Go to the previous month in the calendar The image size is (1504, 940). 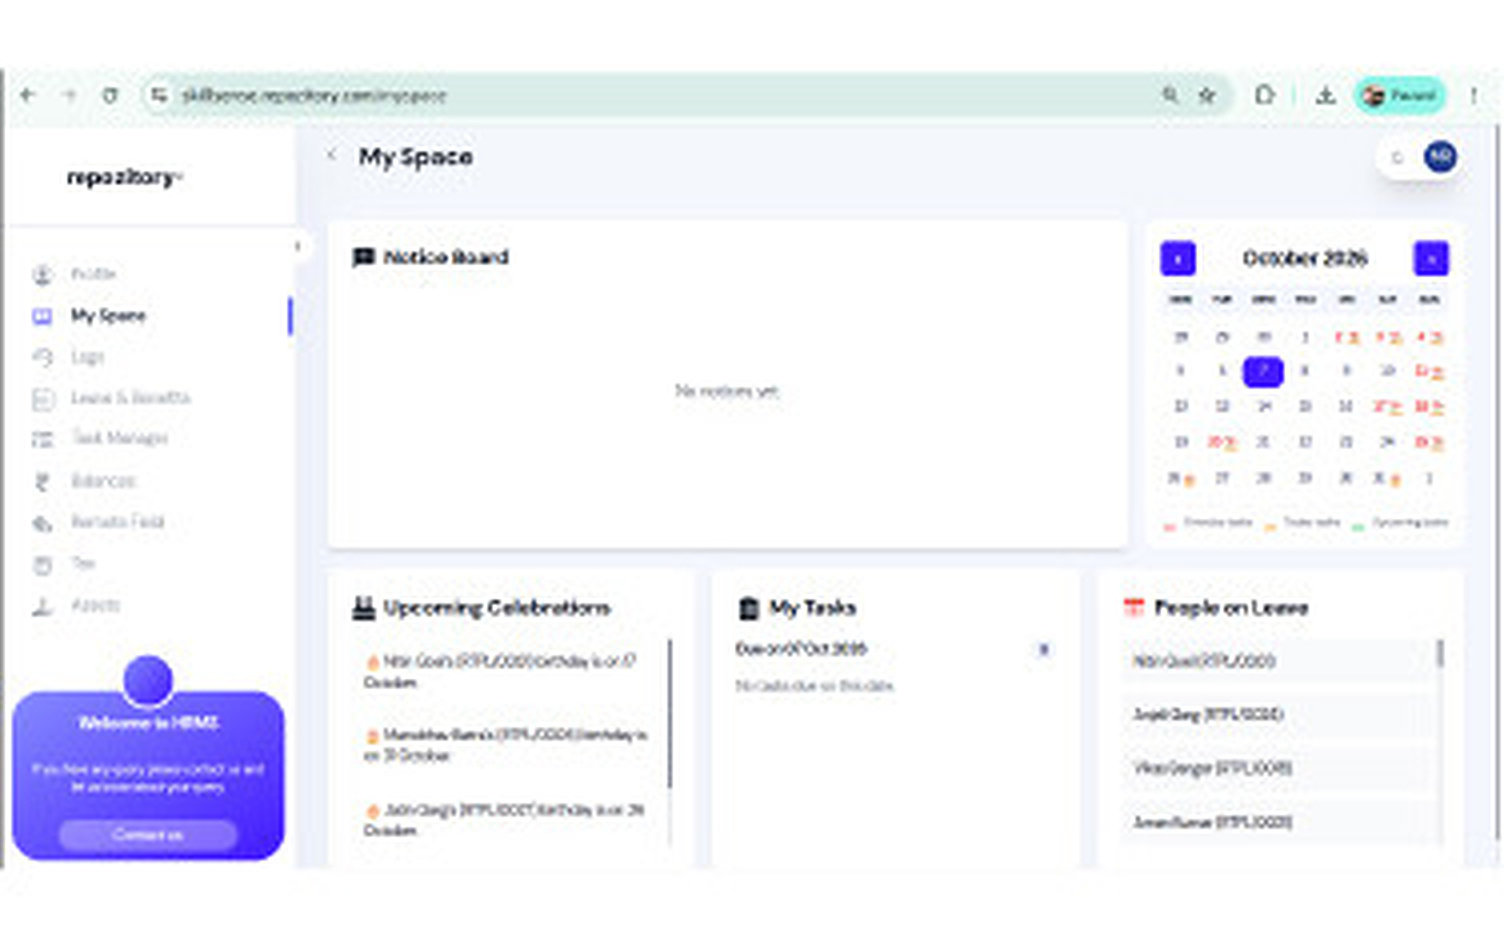pos(1178,259)
